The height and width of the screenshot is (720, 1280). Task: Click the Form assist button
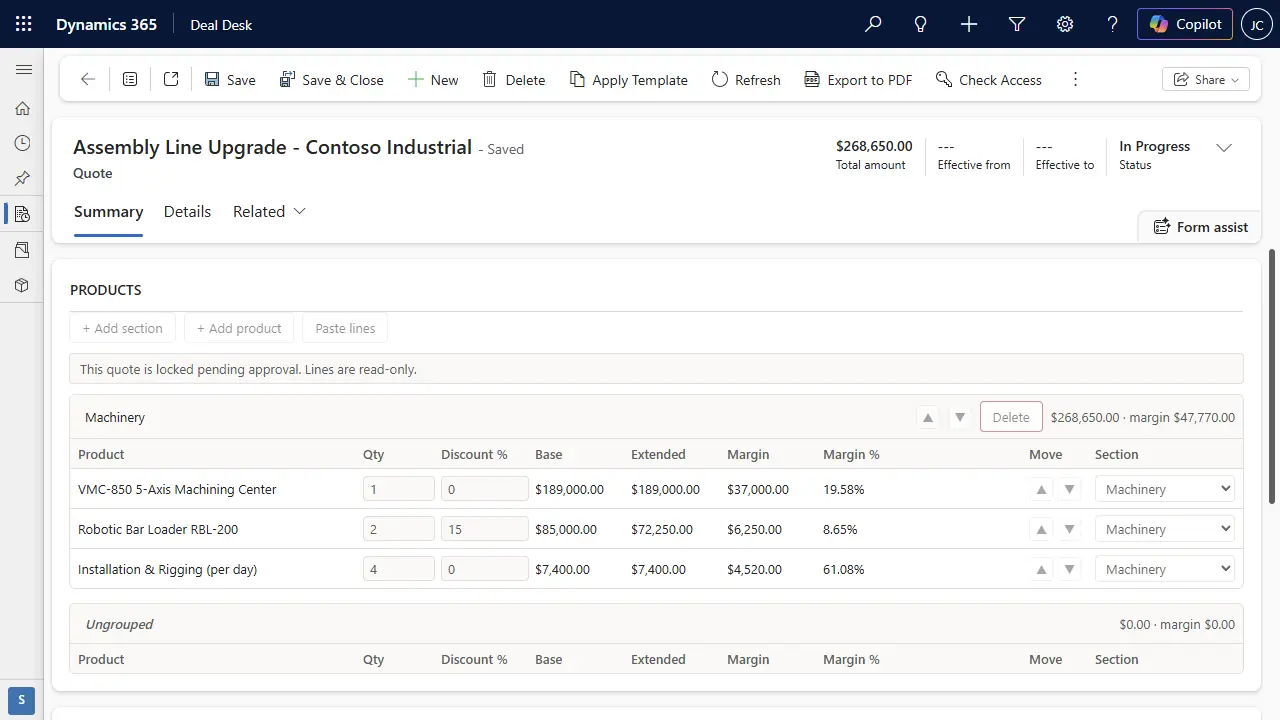(x=1200, y=227)
